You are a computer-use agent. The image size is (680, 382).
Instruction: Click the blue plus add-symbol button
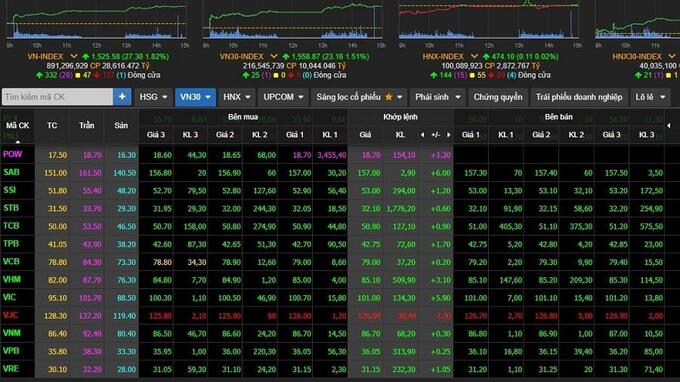point(122,97)
